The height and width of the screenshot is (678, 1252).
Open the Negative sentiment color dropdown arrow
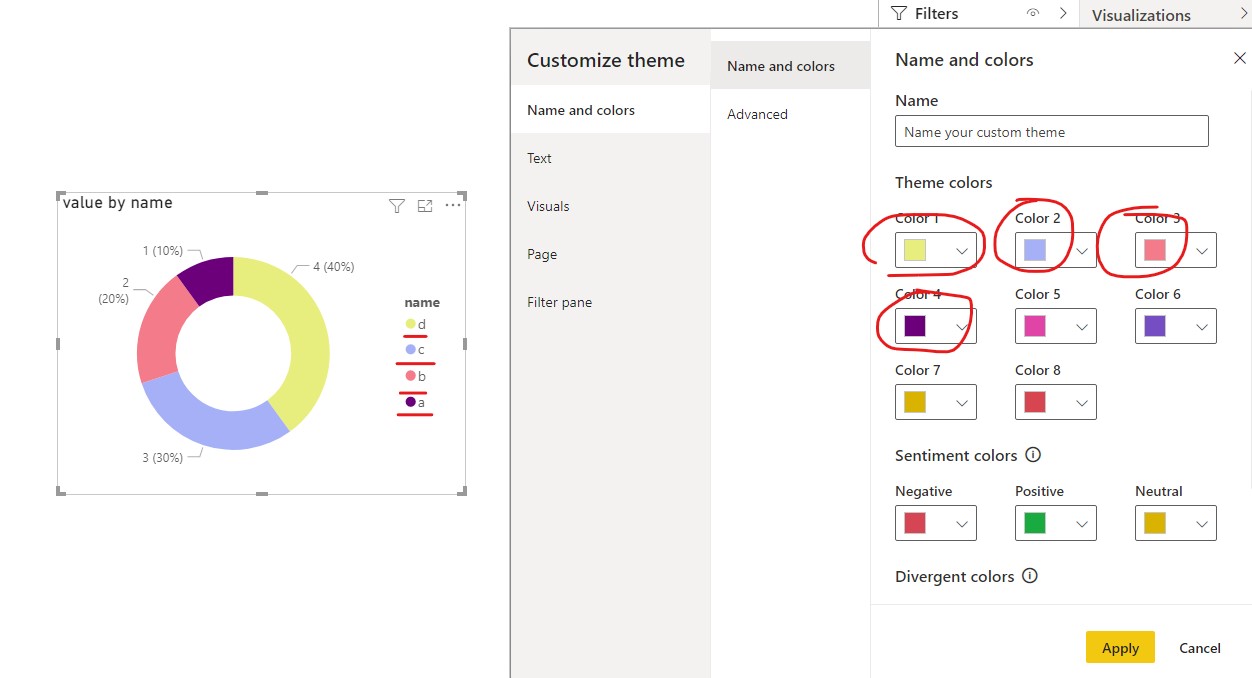tap(962, 524)
